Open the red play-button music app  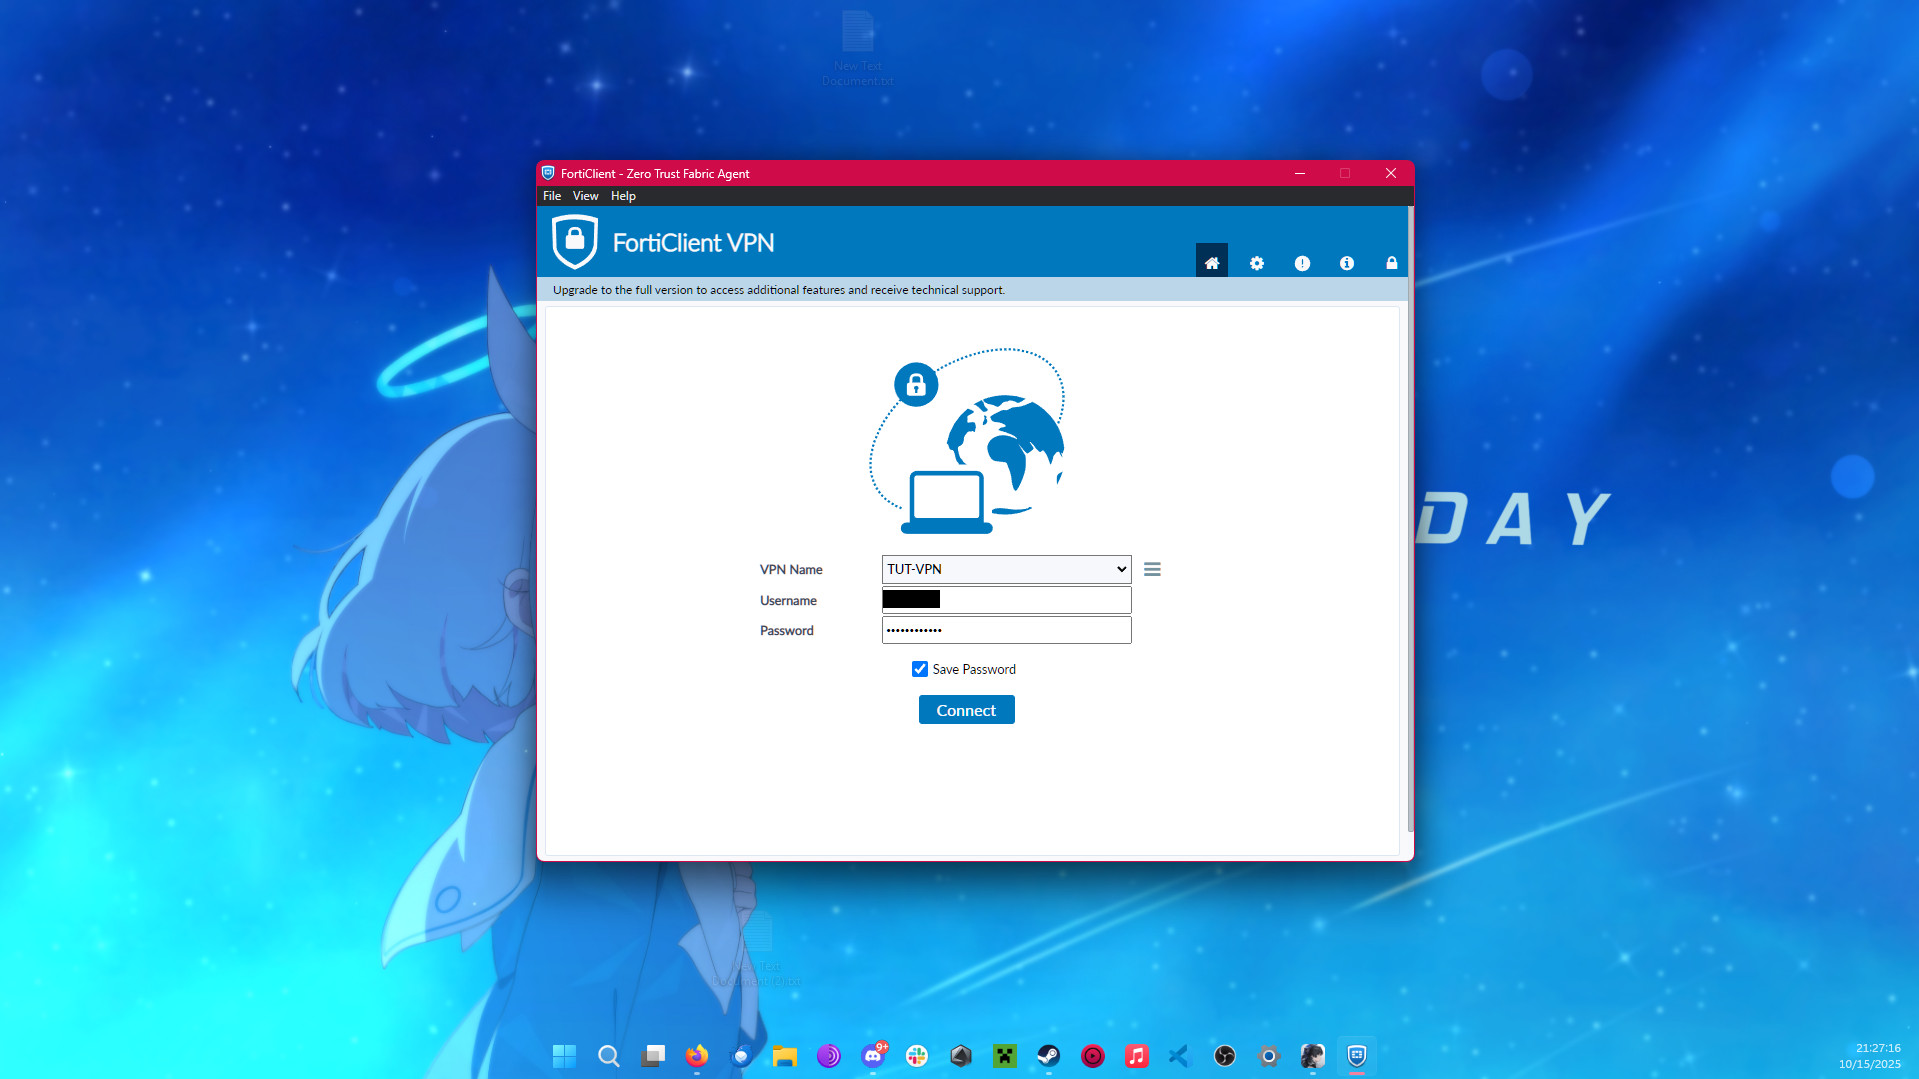coord(1093,1056)
